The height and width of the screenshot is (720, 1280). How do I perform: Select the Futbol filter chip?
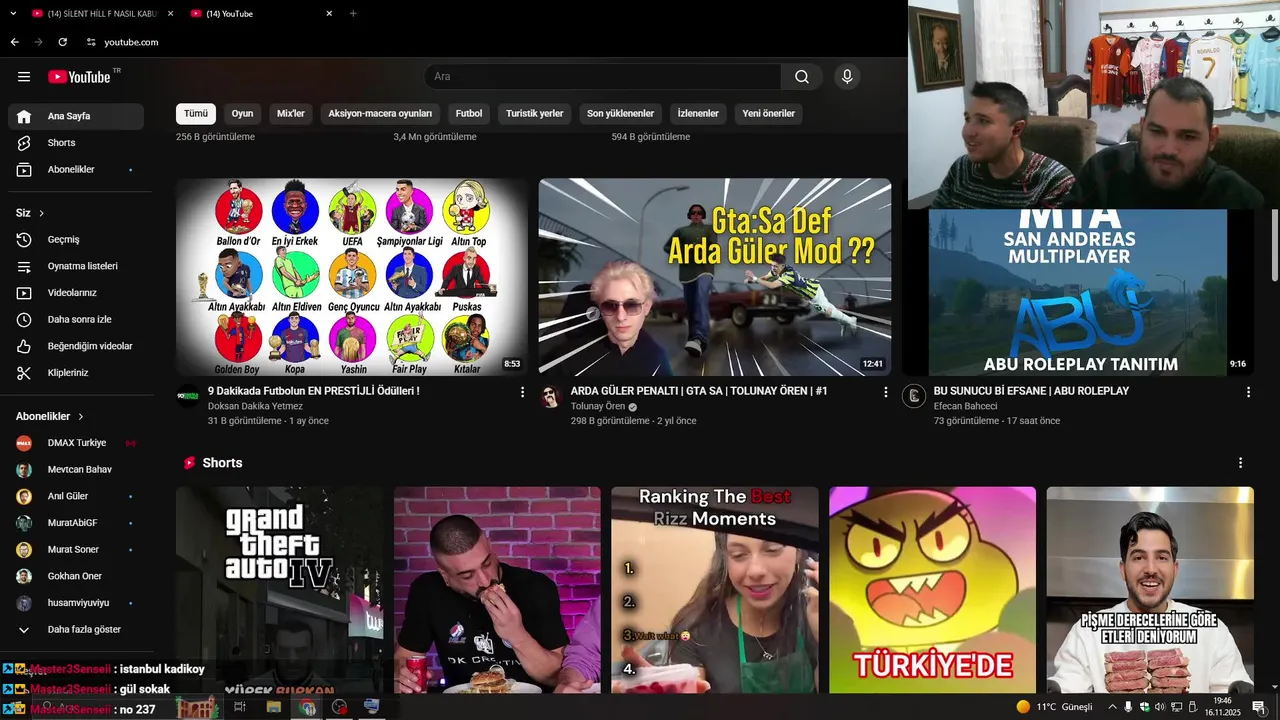click(469, 114)
